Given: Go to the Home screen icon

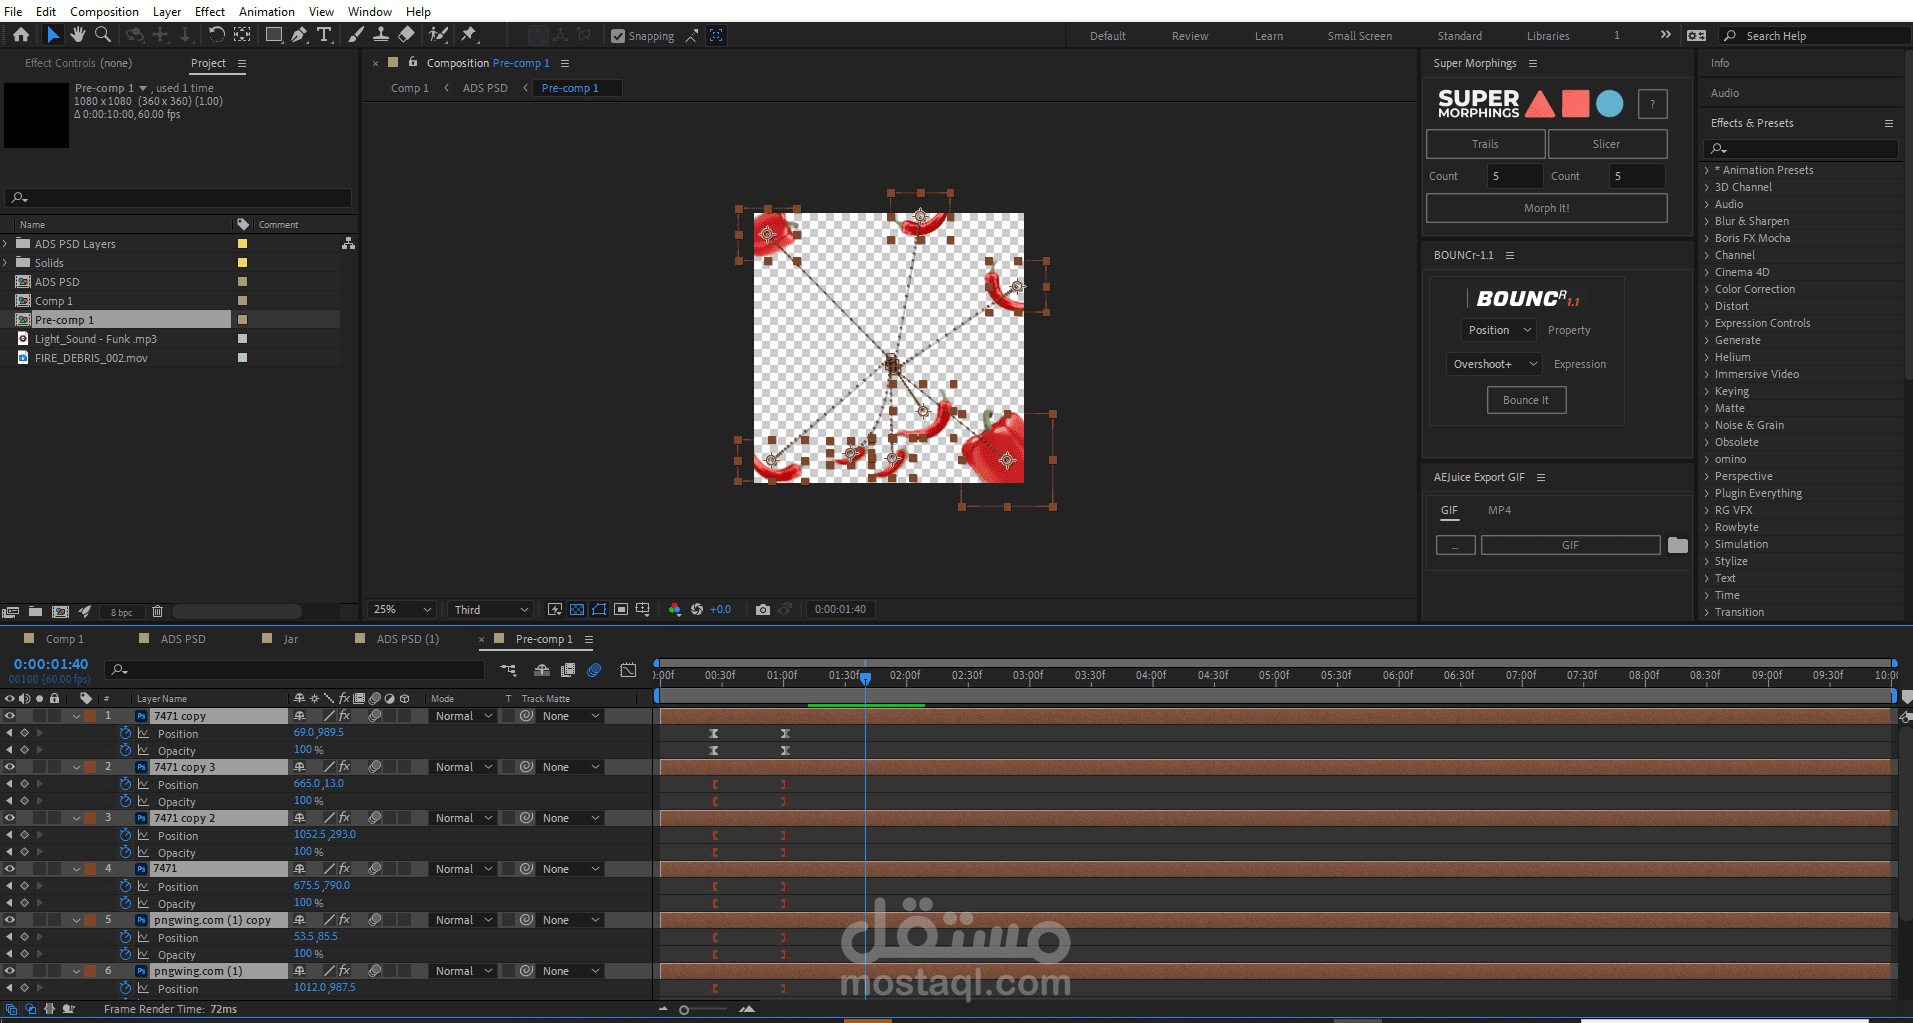Looking at the screenshot, I should [x=21, y=35].
